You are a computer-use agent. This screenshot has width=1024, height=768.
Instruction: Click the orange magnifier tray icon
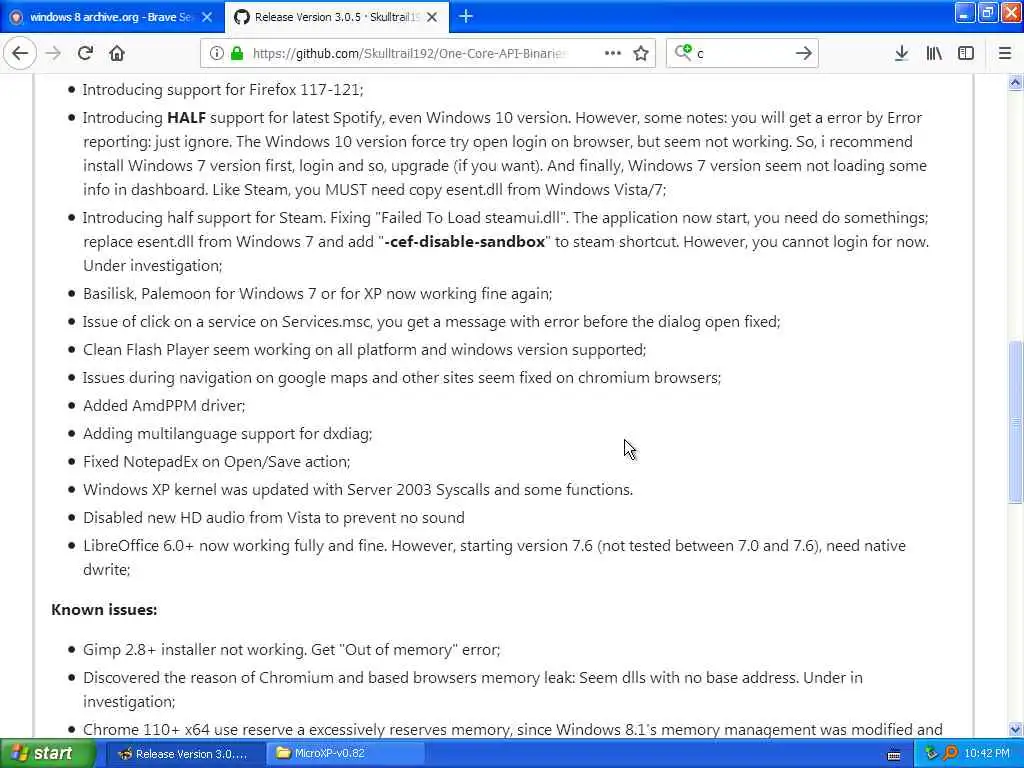tap(950, 754)
